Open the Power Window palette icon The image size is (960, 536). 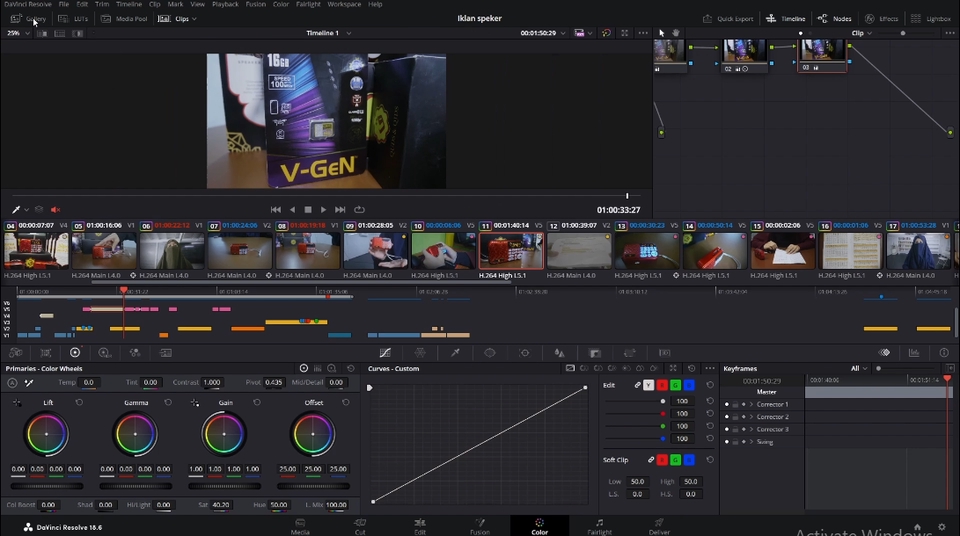pyautogui.click(x=490, y=353)
